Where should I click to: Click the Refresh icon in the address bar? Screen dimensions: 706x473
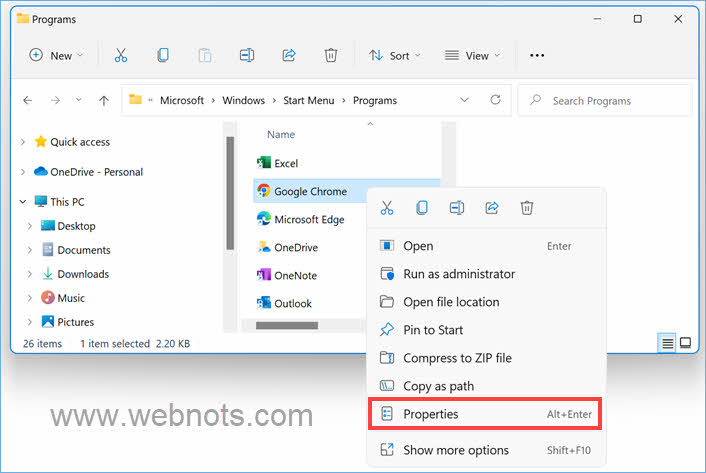[495, 100]
